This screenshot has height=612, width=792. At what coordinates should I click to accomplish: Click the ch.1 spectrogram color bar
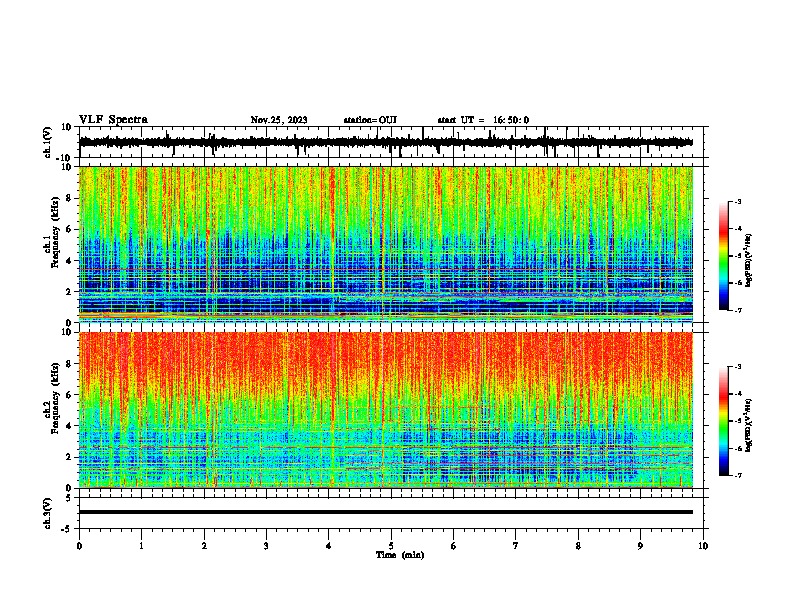coord(724,256)
